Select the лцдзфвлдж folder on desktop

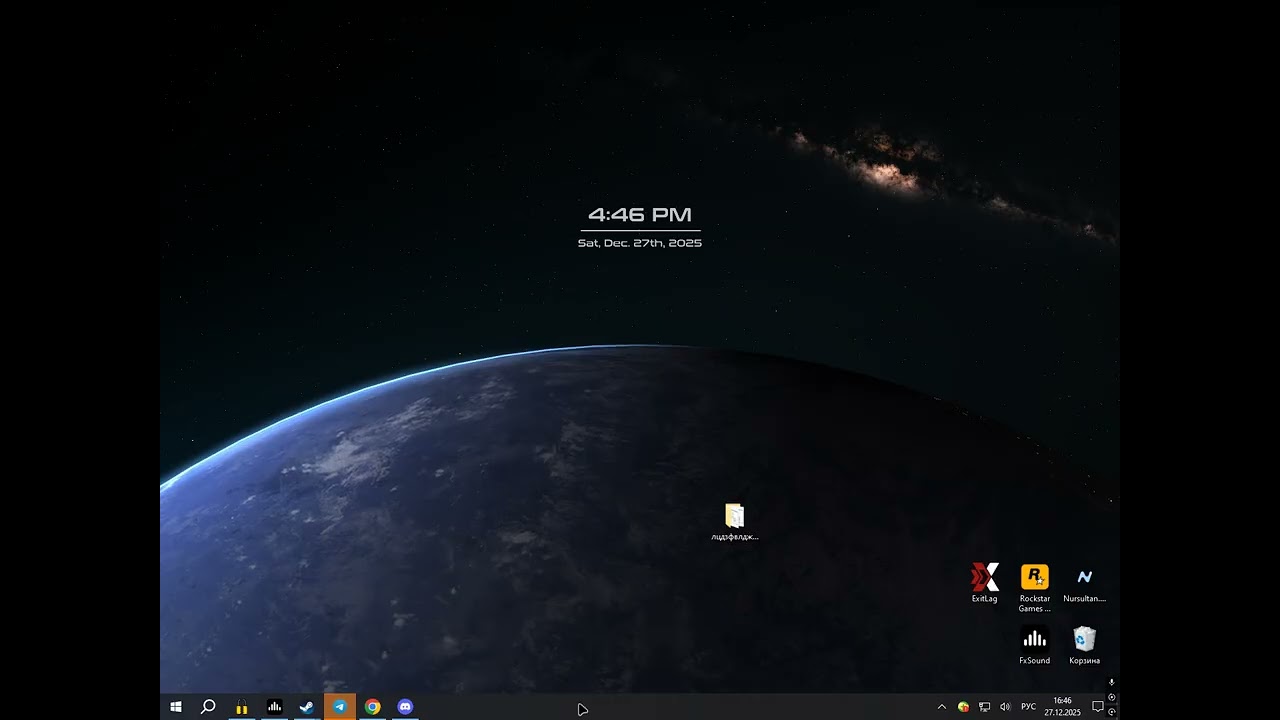735,522
